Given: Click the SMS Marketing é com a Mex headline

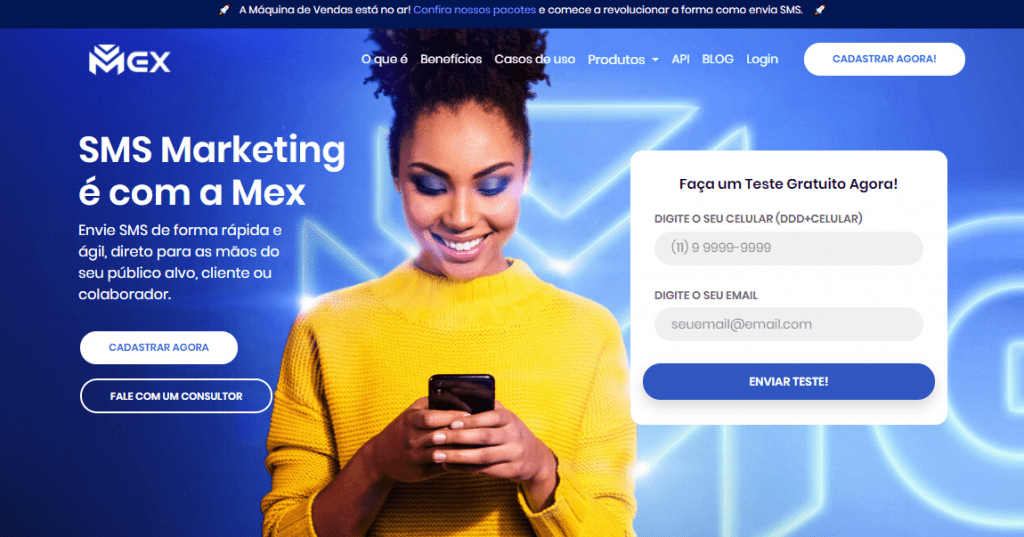Looking at the screenshot, I should [x=212, y=171].
